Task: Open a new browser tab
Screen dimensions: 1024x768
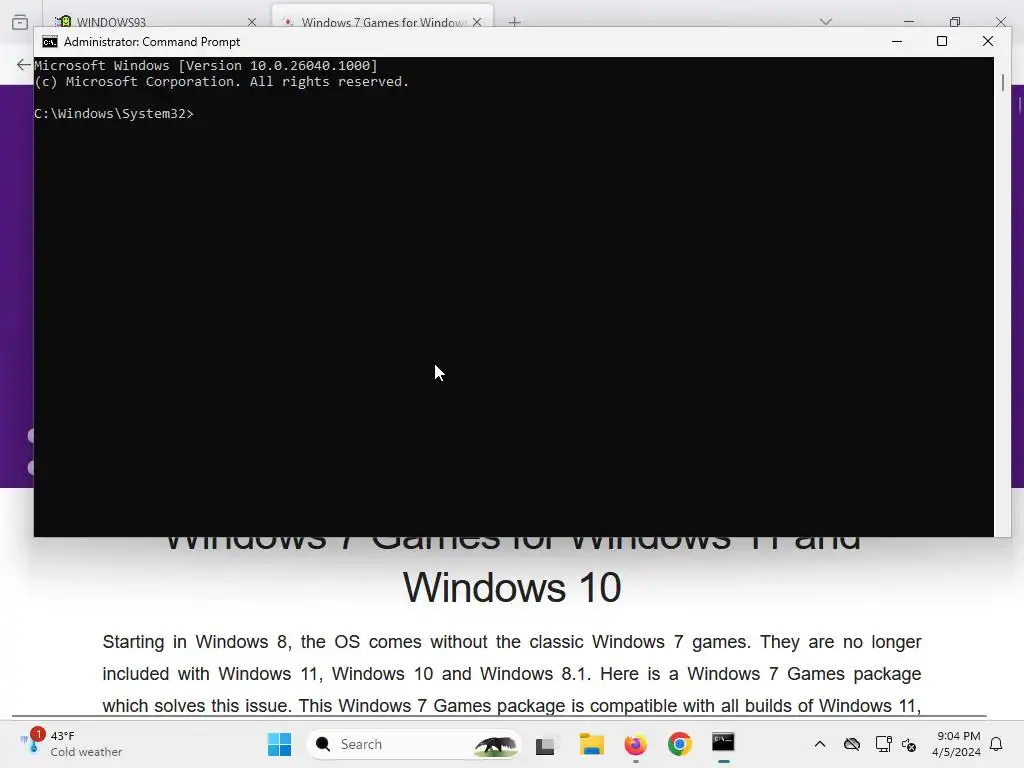Action: click(x=515, y=22)
